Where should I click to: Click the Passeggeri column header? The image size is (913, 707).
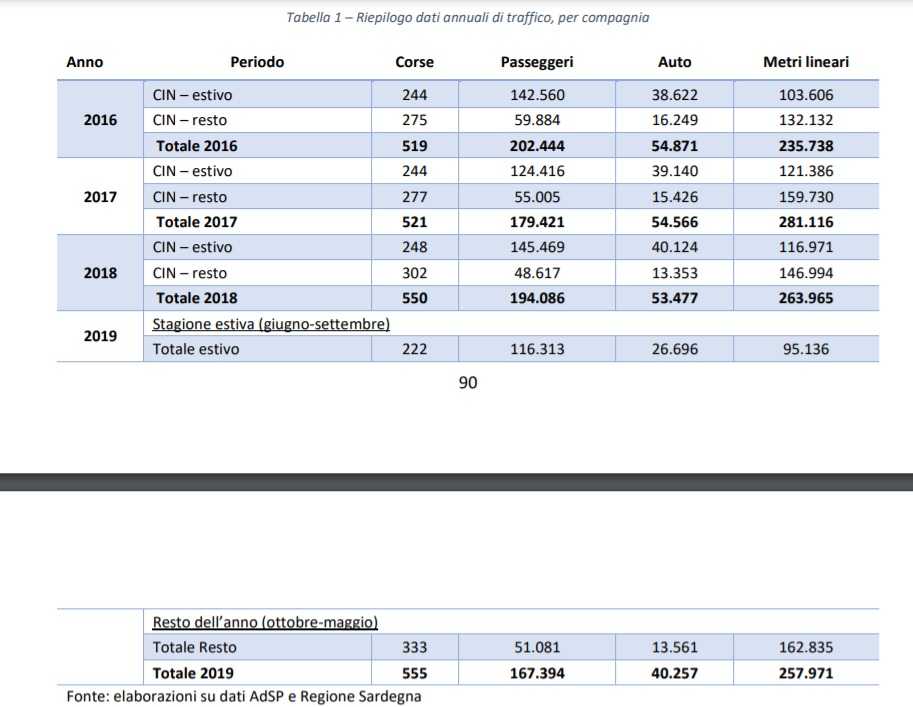pos(537,62)
